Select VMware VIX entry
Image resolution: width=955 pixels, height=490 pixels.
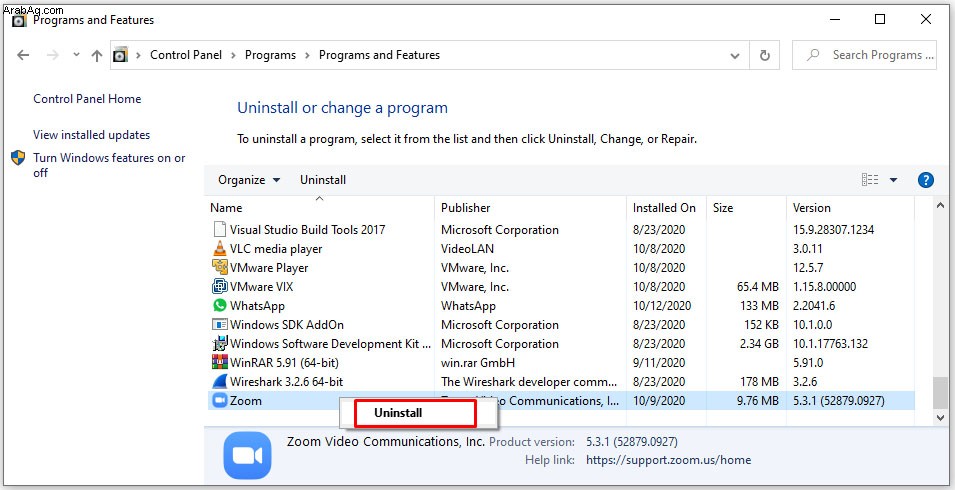coord(261,286)
